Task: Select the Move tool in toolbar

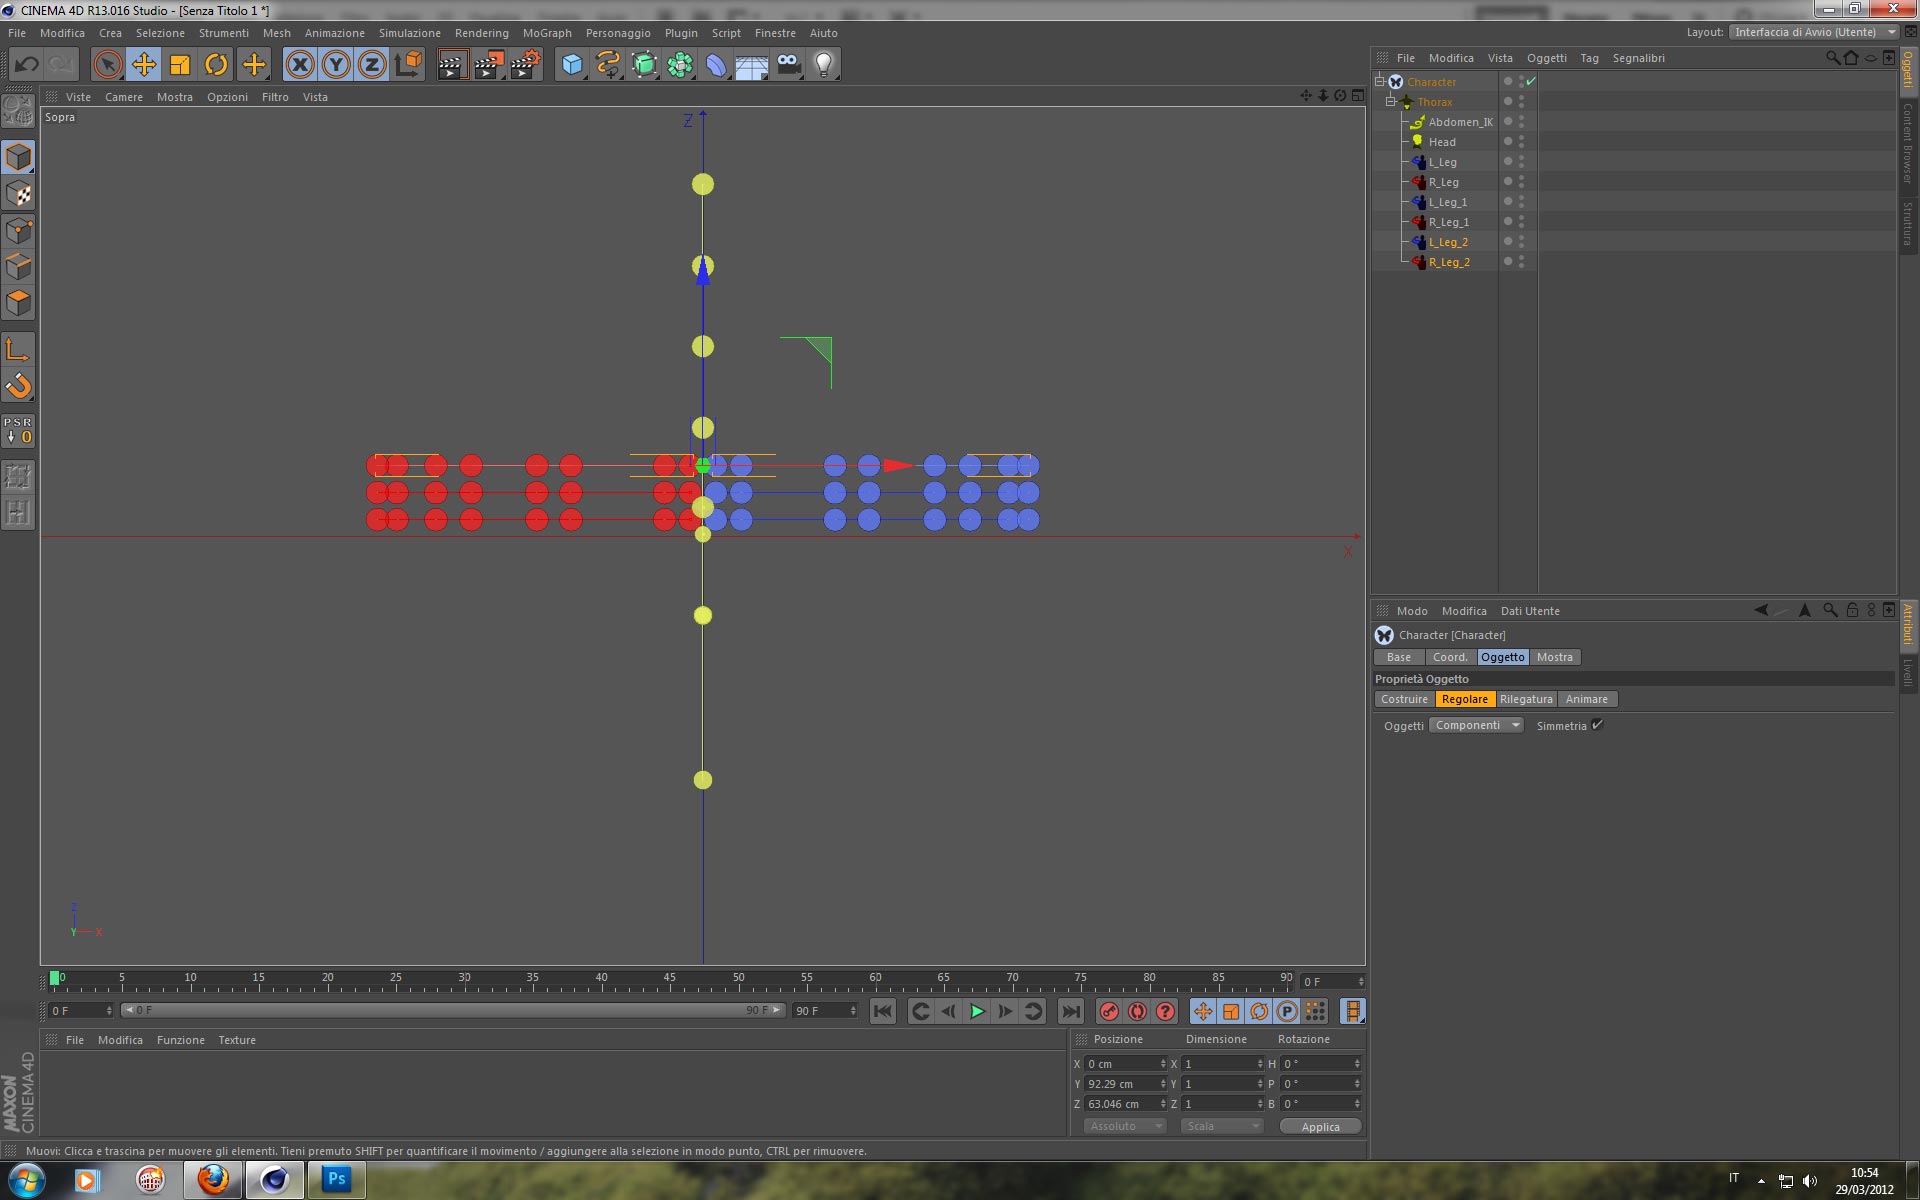Action: [x=144, y=65]
